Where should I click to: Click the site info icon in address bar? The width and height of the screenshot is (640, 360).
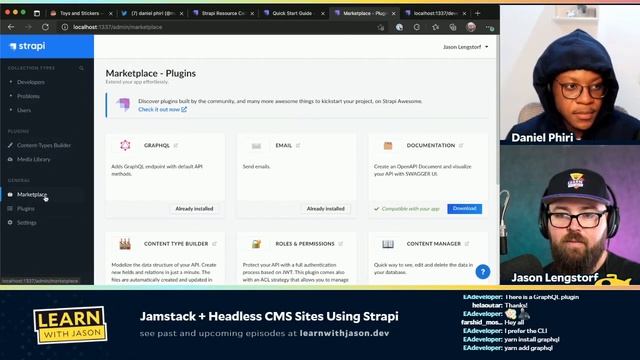[64, 27]
